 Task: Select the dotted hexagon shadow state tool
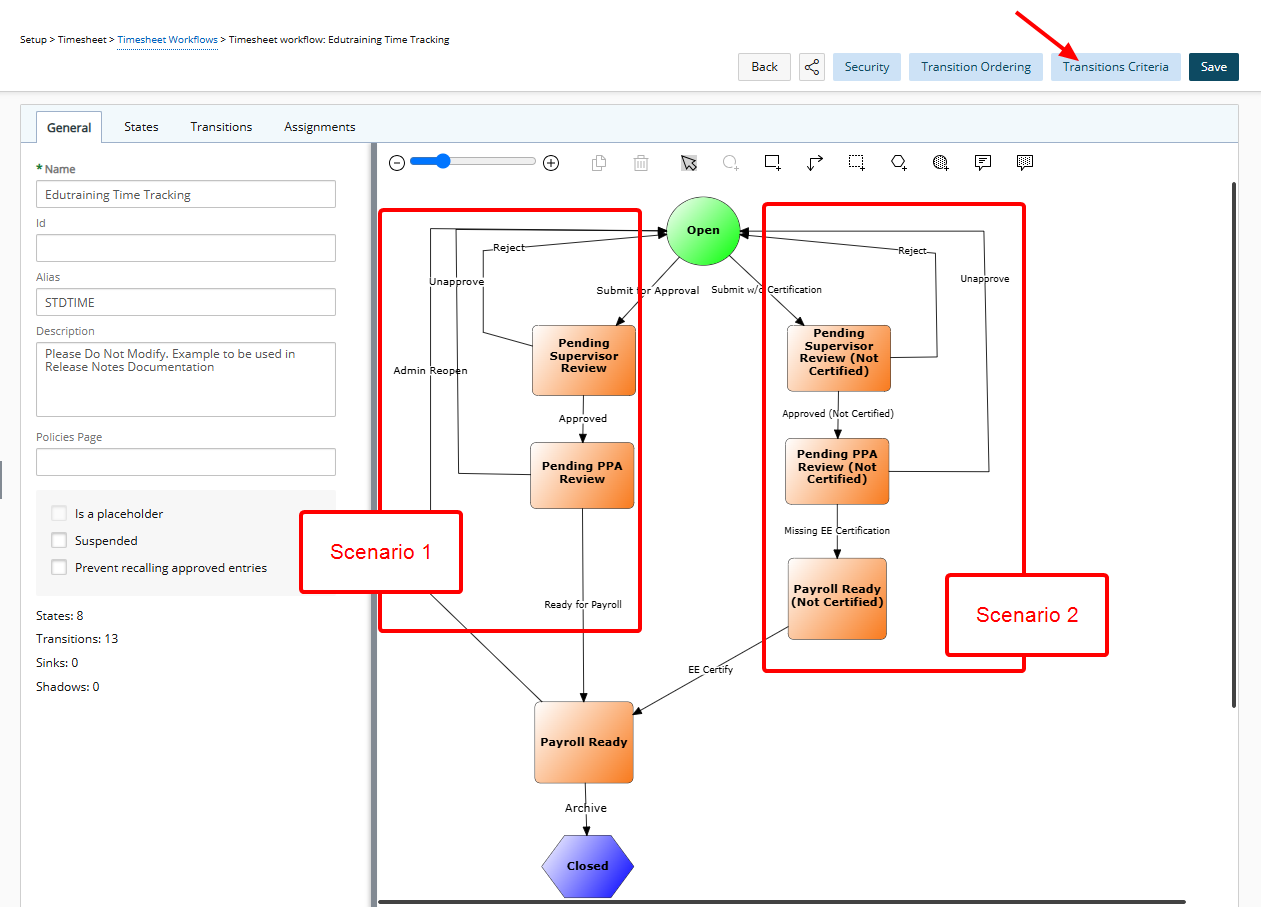point(941,163)
